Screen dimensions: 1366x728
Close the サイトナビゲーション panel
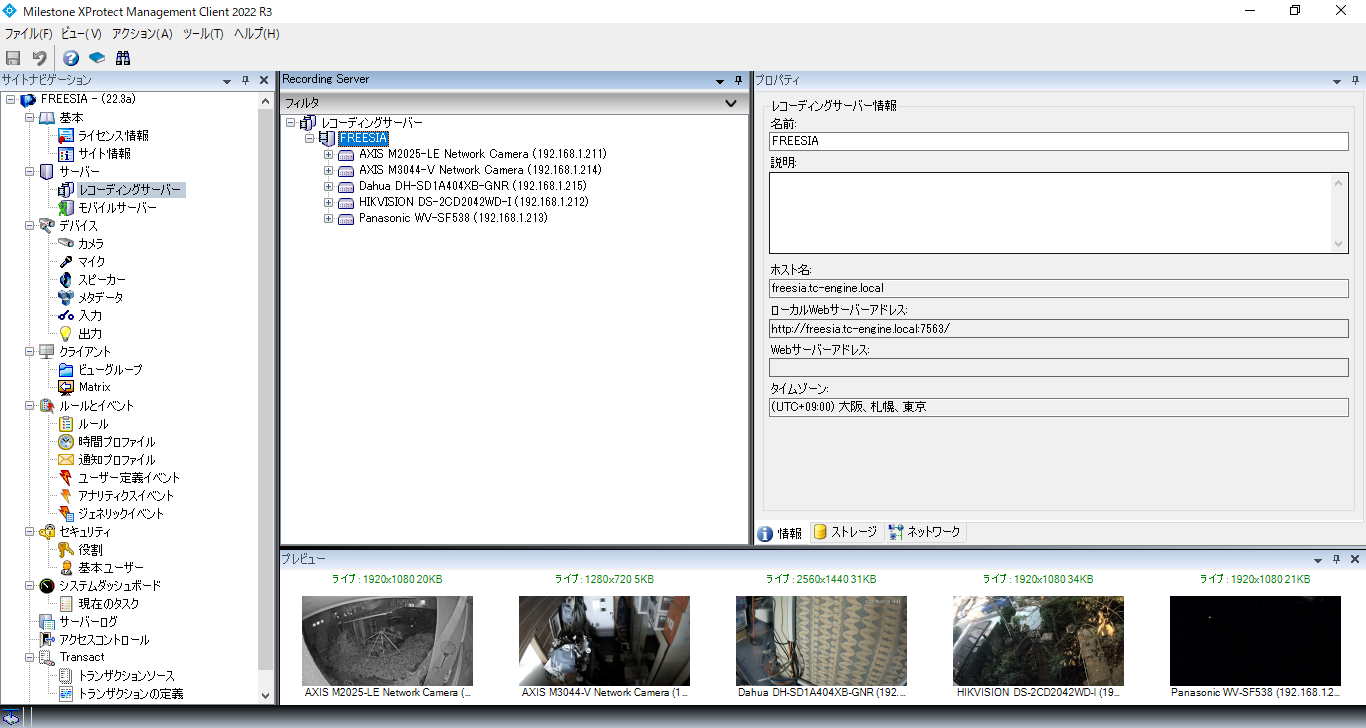[264, 80]
